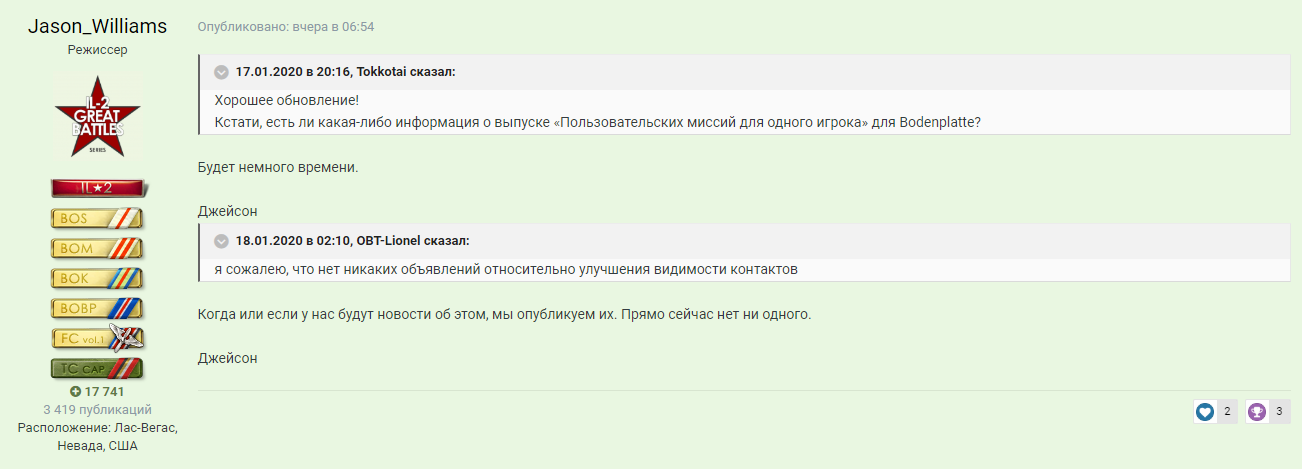Open Jason_Williams user profile
Screen dimensions: 1302x469
coord(97,26)
